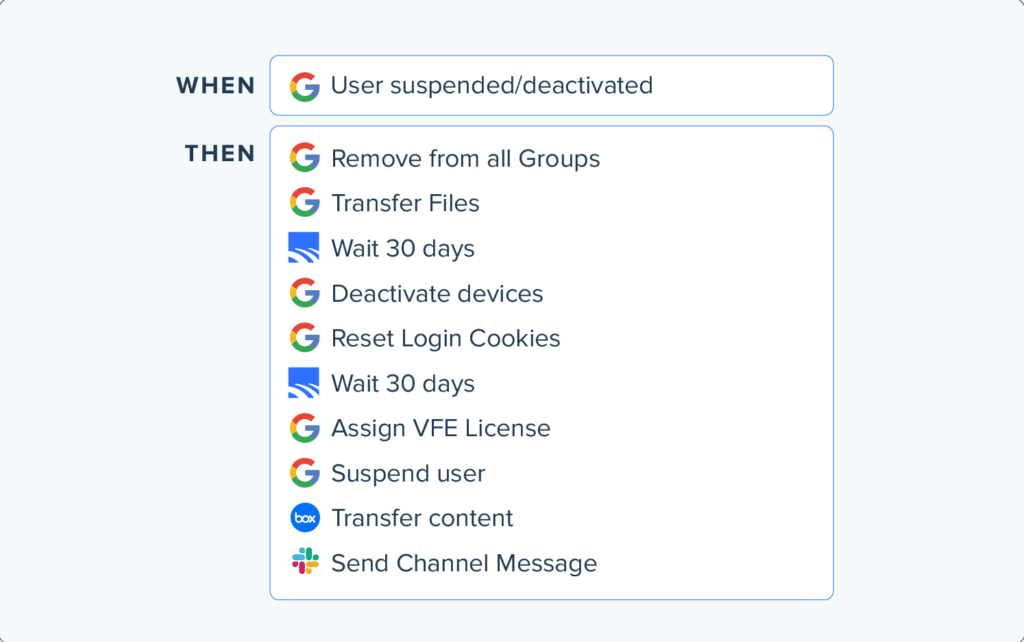Click the Google icon on the Suspend user row
1024x642 pixels.
click(x=305, y=473)
